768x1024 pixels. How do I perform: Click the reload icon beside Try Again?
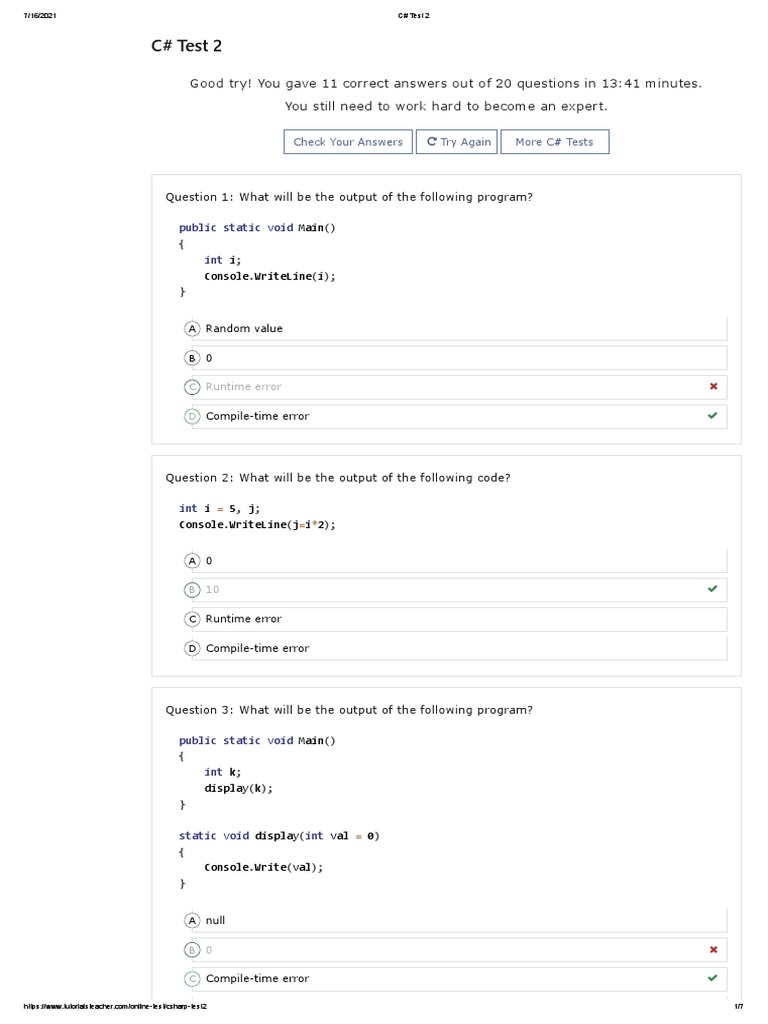pos(432,142)
